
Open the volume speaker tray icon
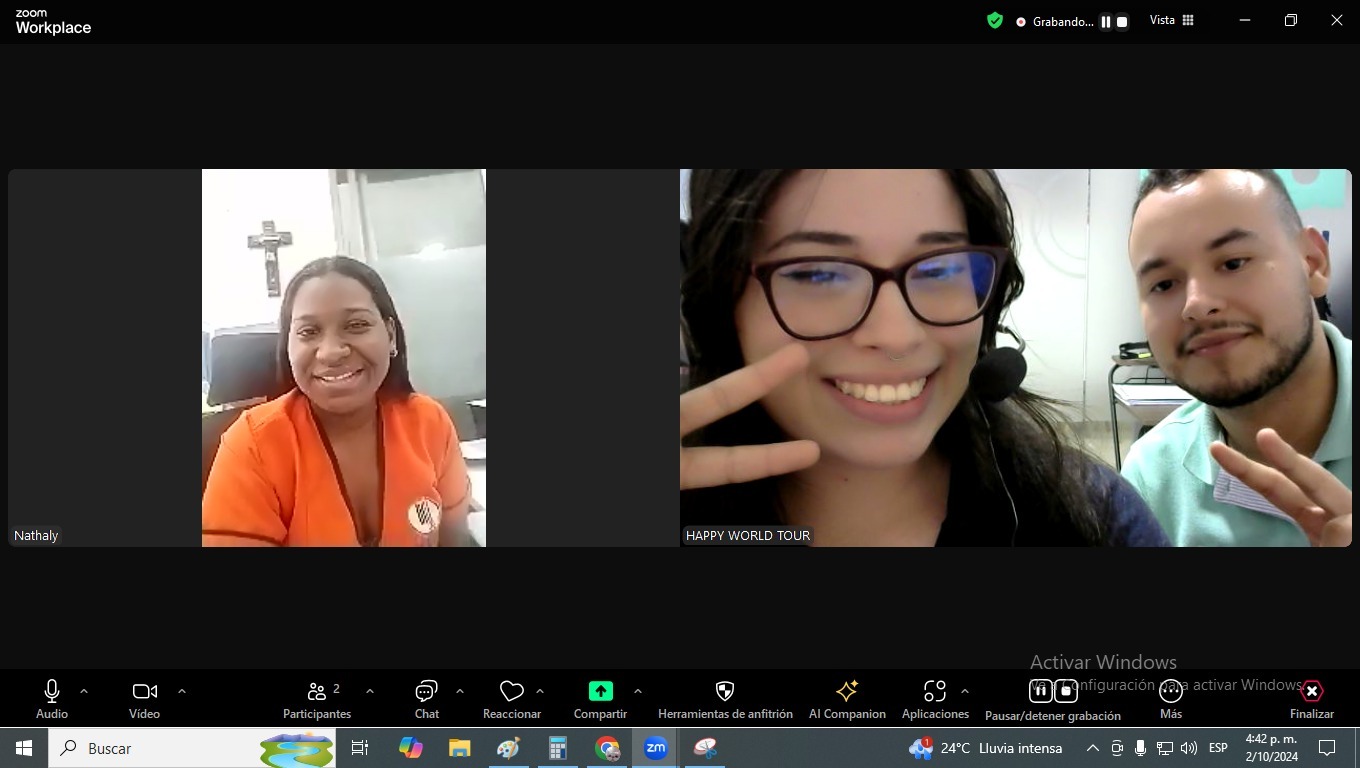[1189, 748]
